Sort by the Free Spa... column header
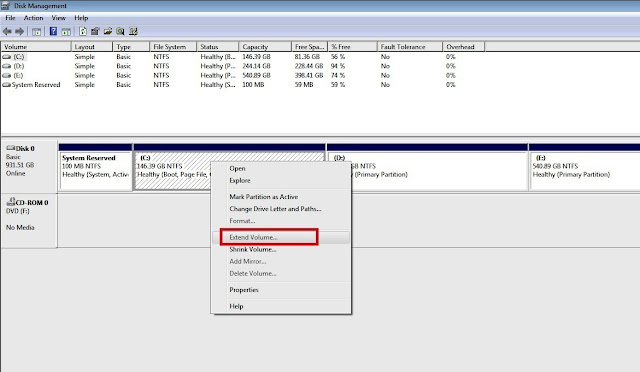 (310, 47)
